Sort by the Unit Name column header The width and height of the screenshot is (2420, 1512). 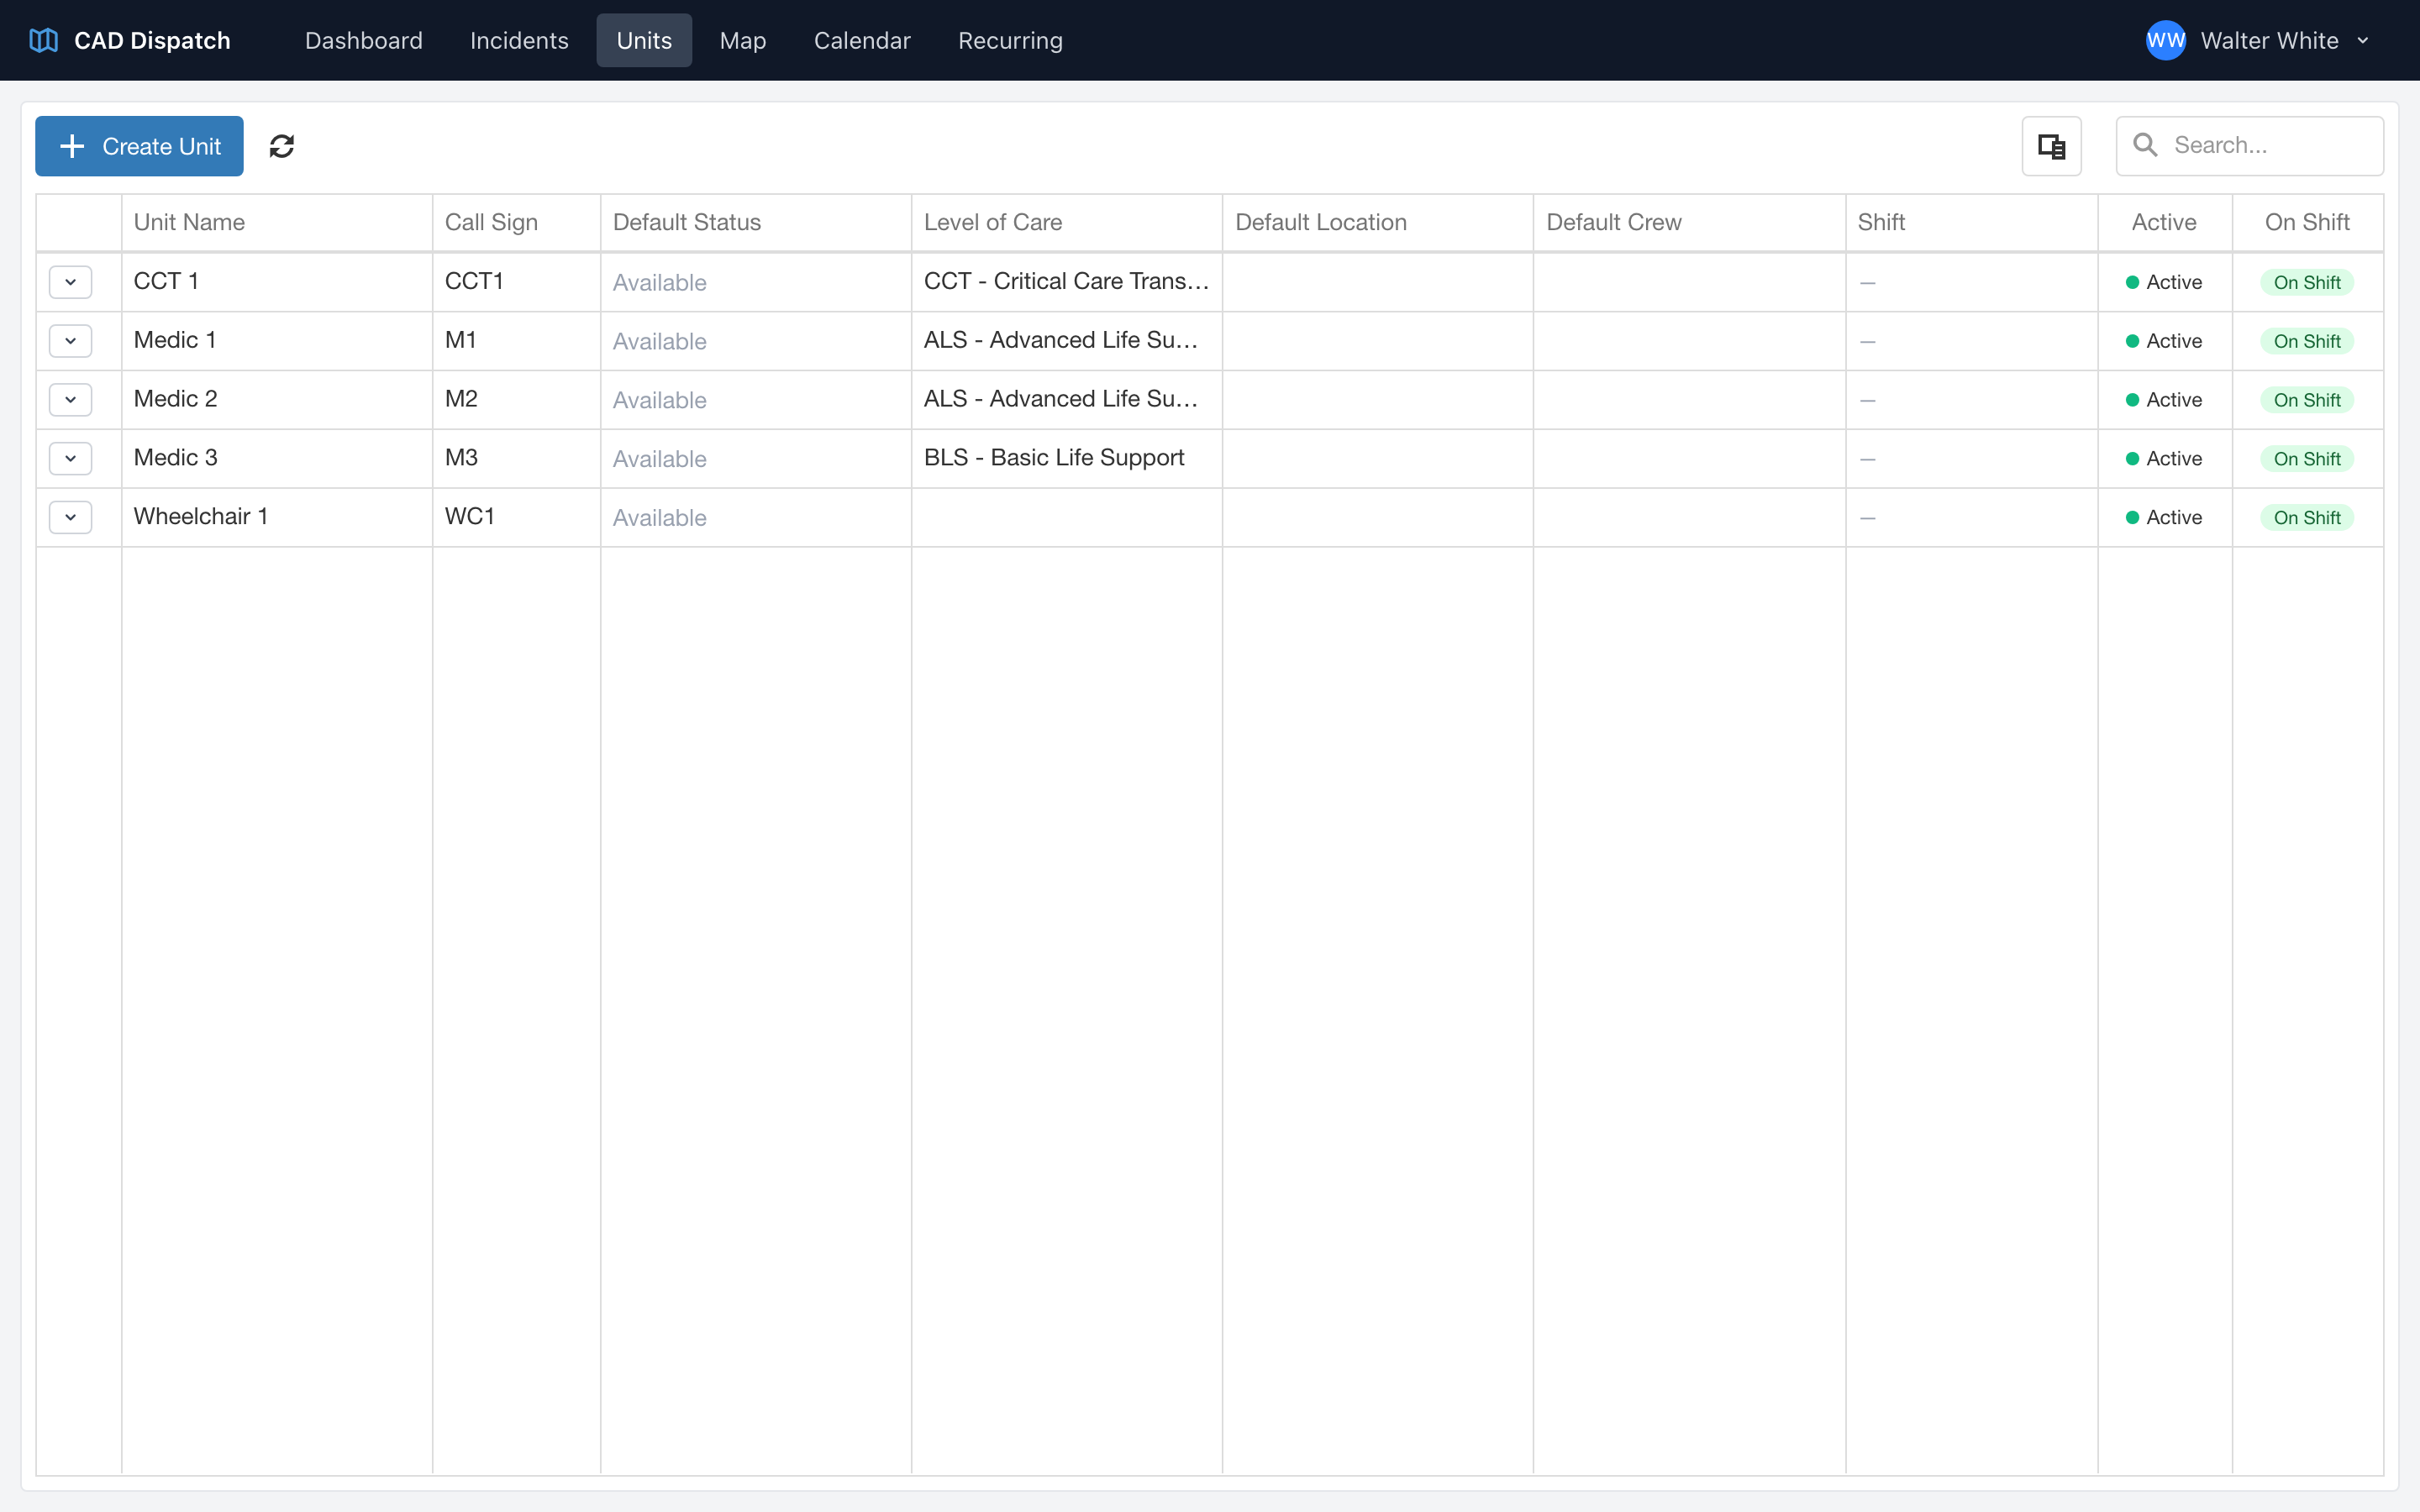[x=277, y=222]
